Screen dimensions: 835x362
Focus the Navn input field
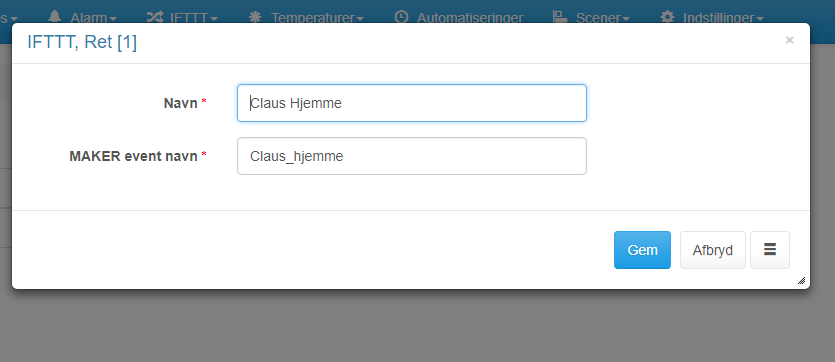(x=412, y=103)
